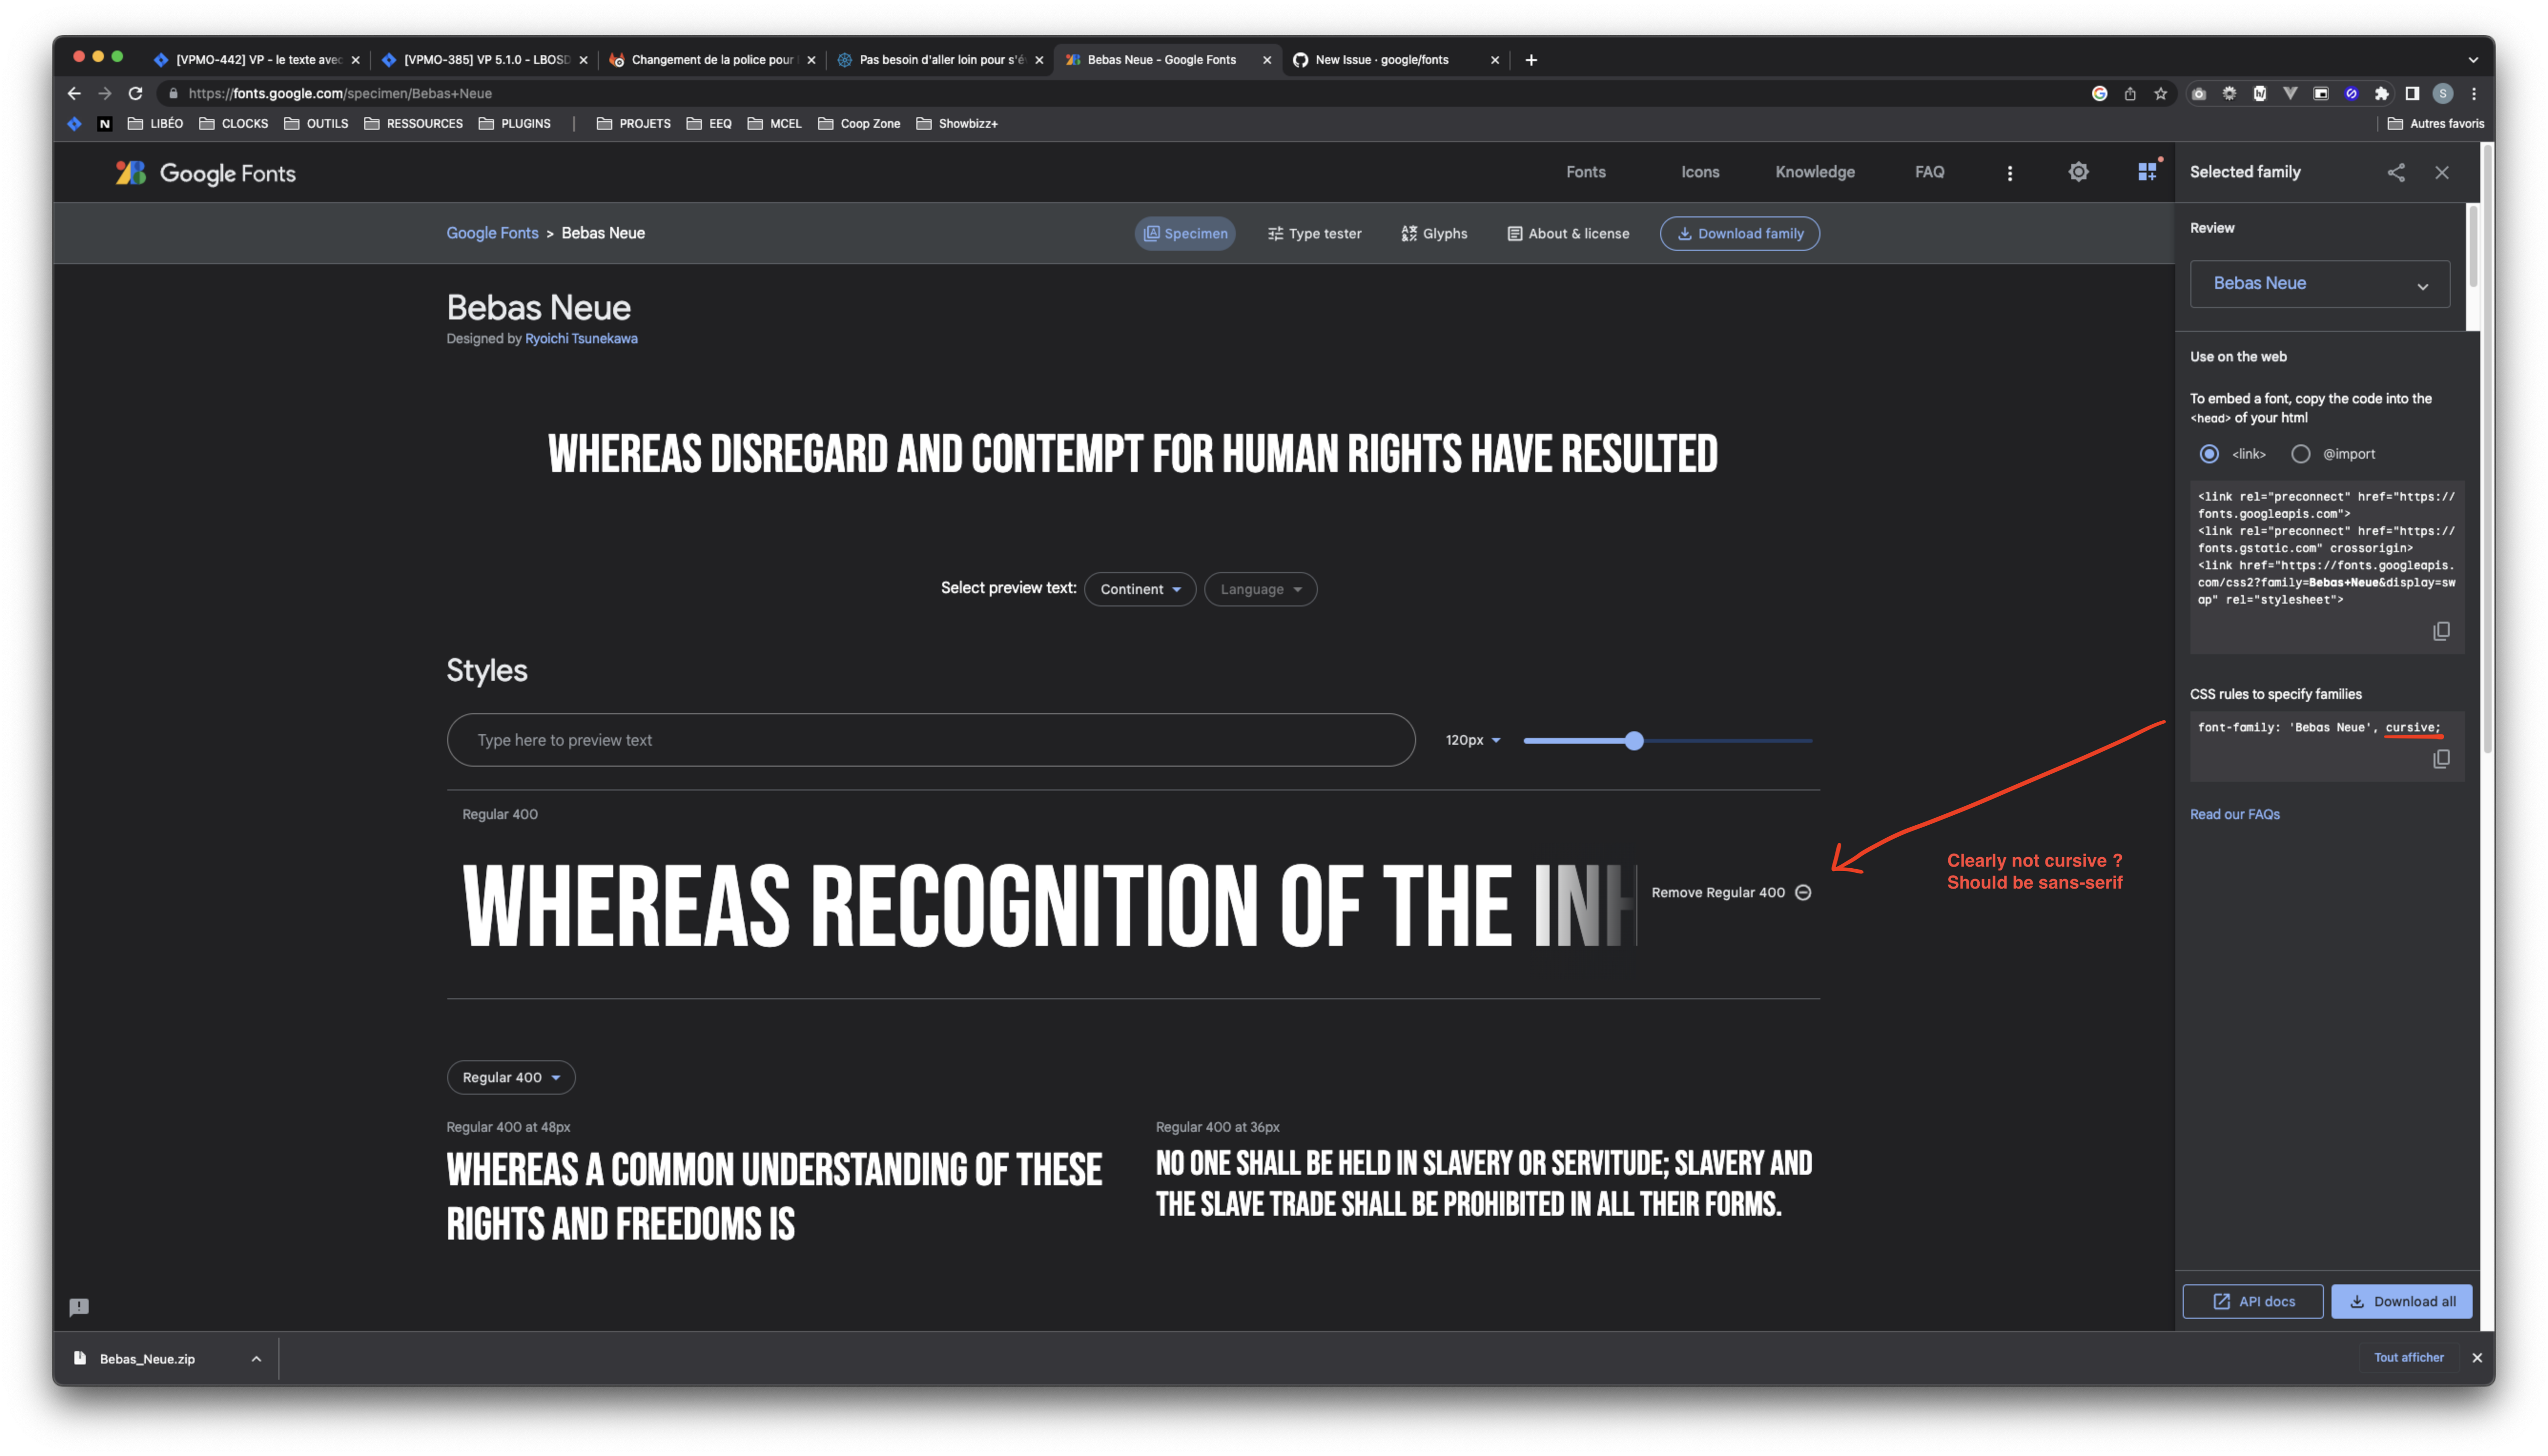Reload the current page

[135, 93]
